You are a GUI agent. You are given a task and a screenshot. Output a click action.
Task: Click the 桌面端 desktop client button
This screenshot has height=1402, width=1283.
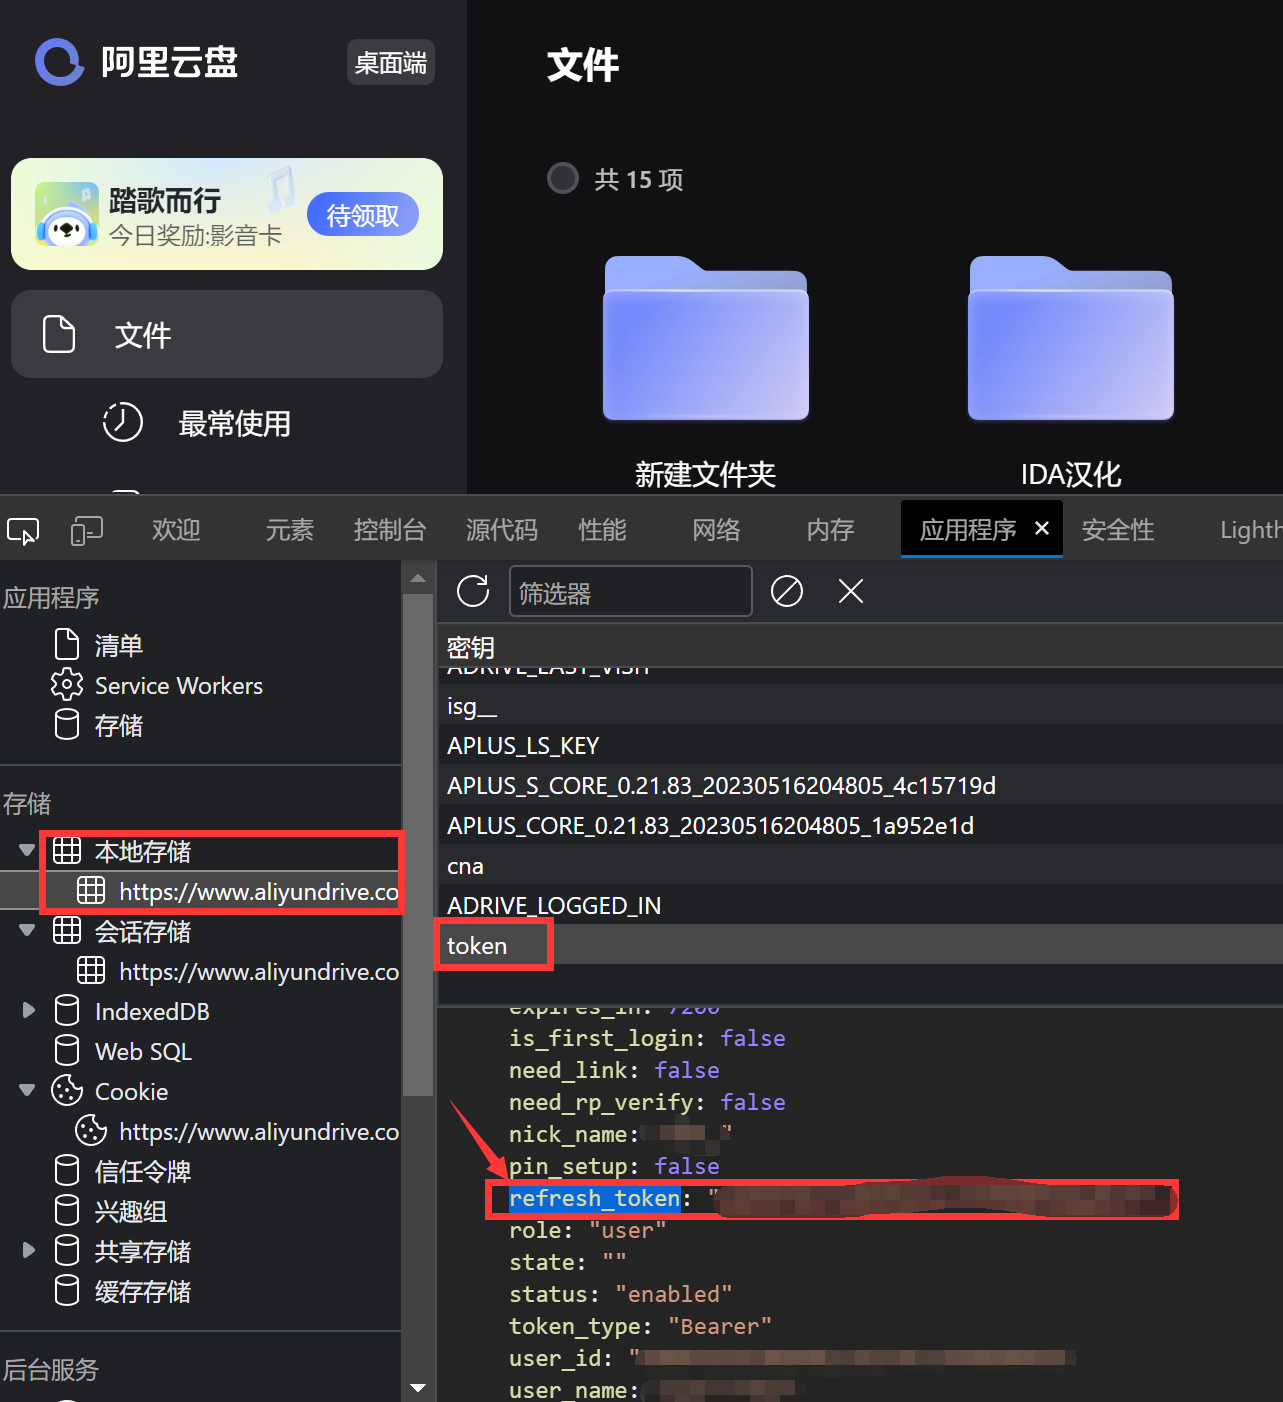(390, 63)
